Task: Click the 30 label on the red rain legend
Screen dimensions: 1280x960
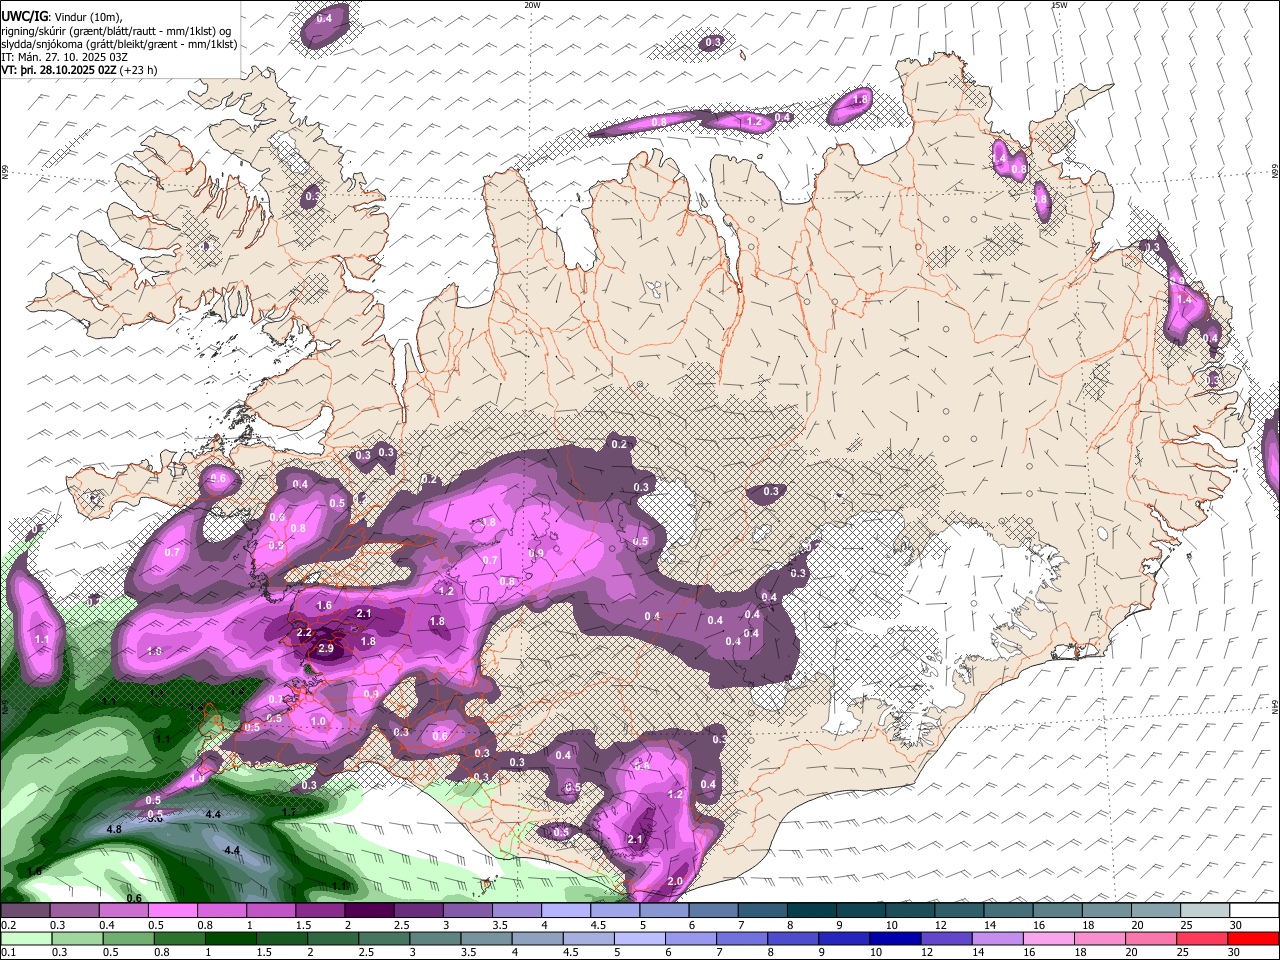Action: (x=1233, y=952)
